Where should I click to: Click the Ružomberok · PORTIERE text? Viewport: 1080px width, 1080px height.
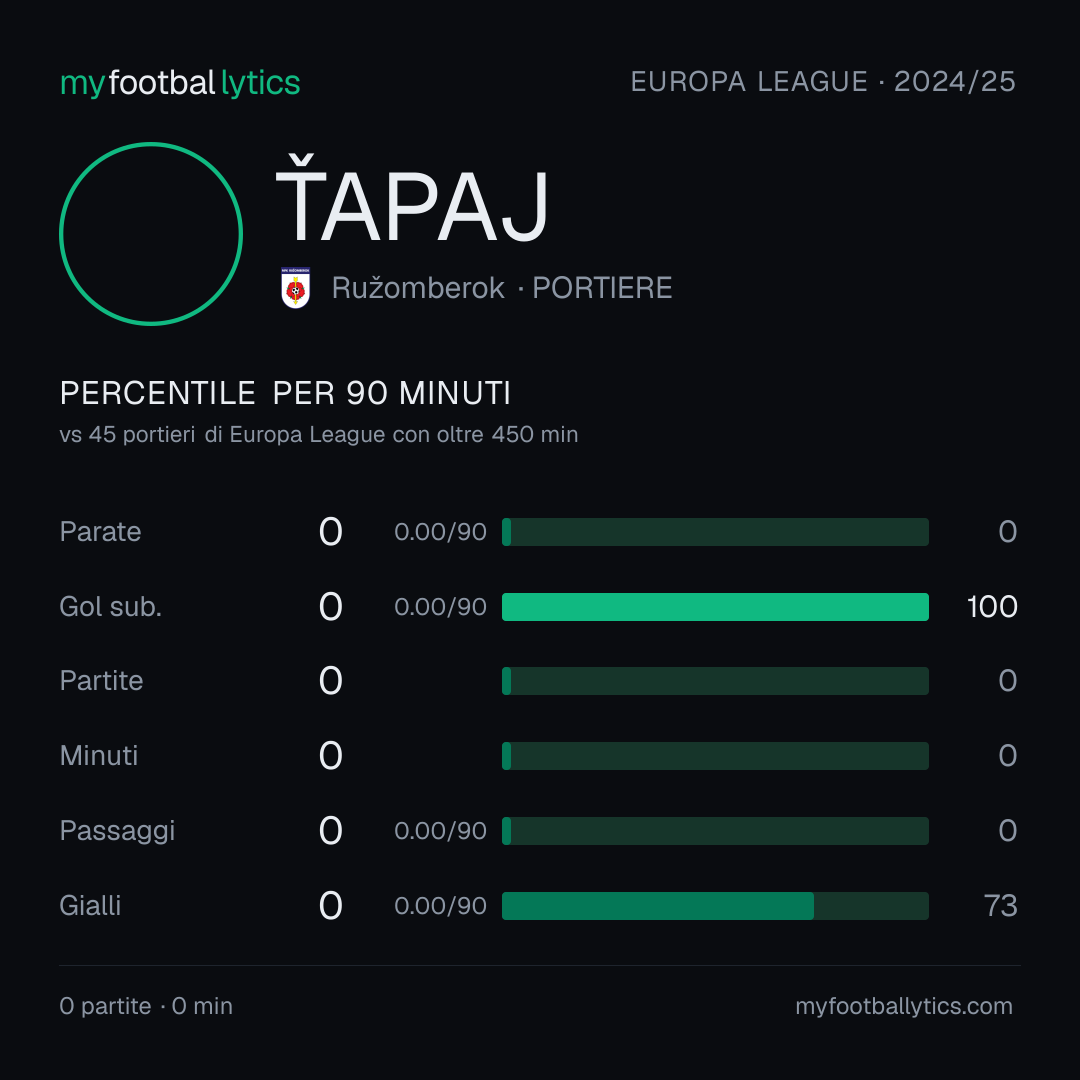(x=501, y=288)
